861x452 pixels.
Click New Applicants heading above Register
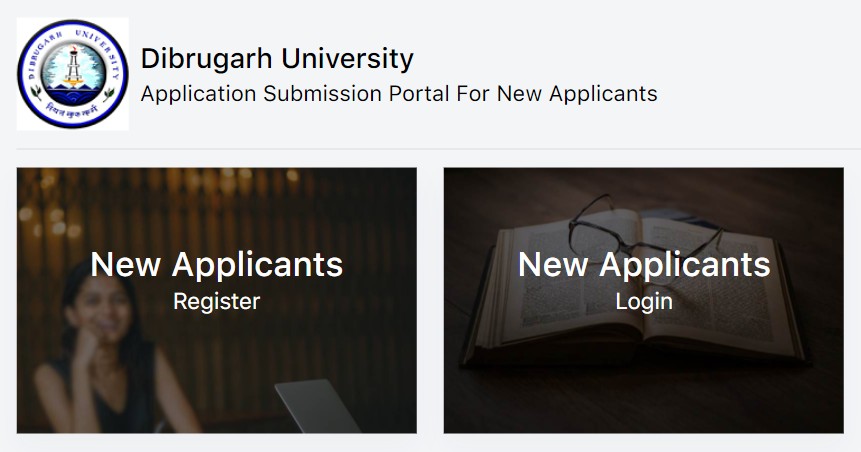pos(217,264)
